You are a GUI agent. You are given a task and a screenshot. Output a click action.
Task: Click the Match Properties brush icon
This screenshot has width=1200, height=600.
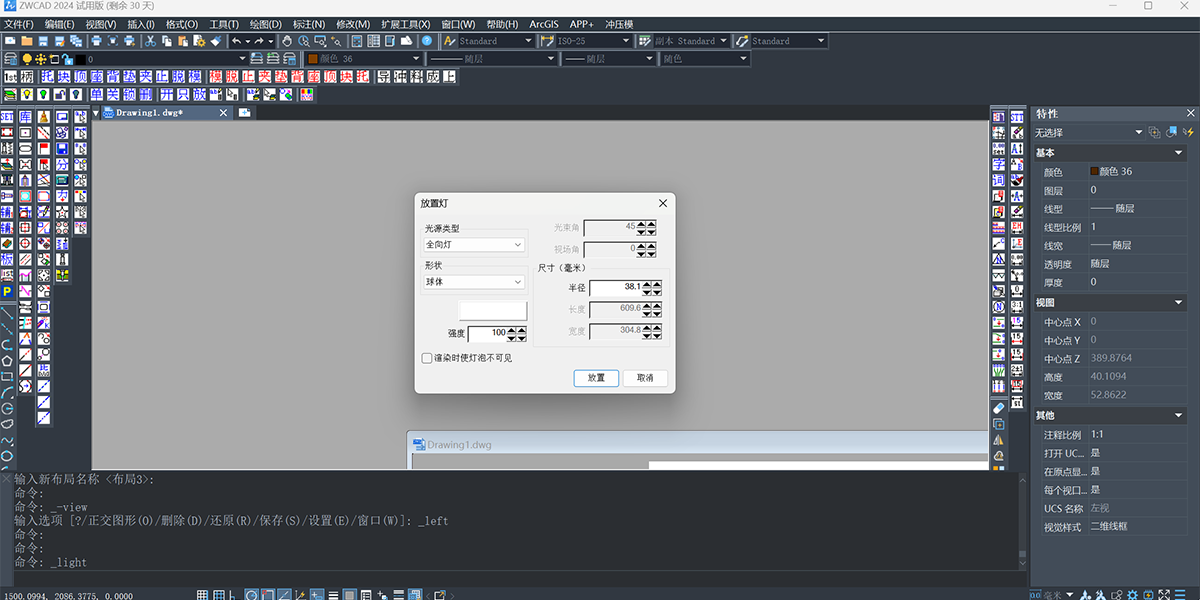tap(216, 41)
